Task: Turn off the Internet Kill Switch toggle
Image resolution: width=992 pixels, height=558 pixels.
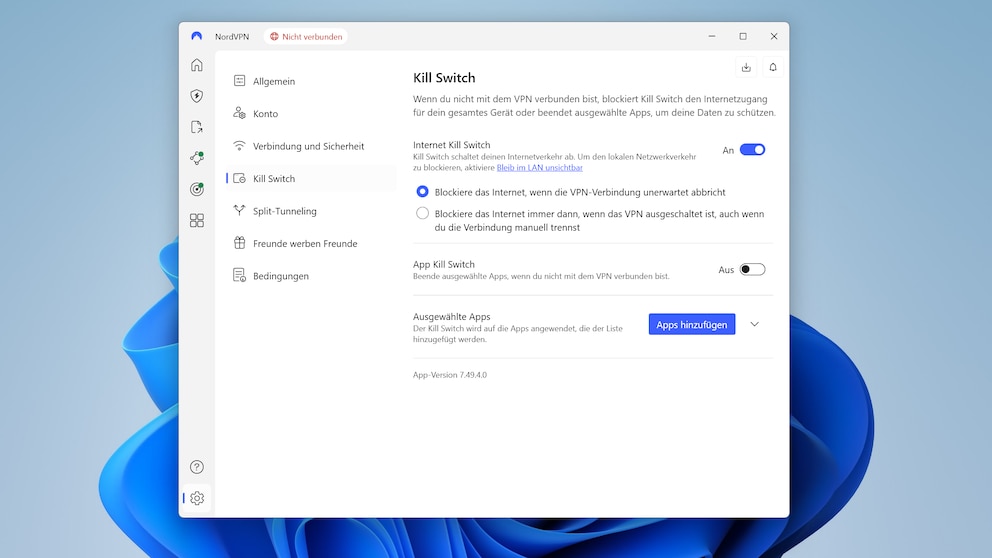Action: click(x=752, y=150)
